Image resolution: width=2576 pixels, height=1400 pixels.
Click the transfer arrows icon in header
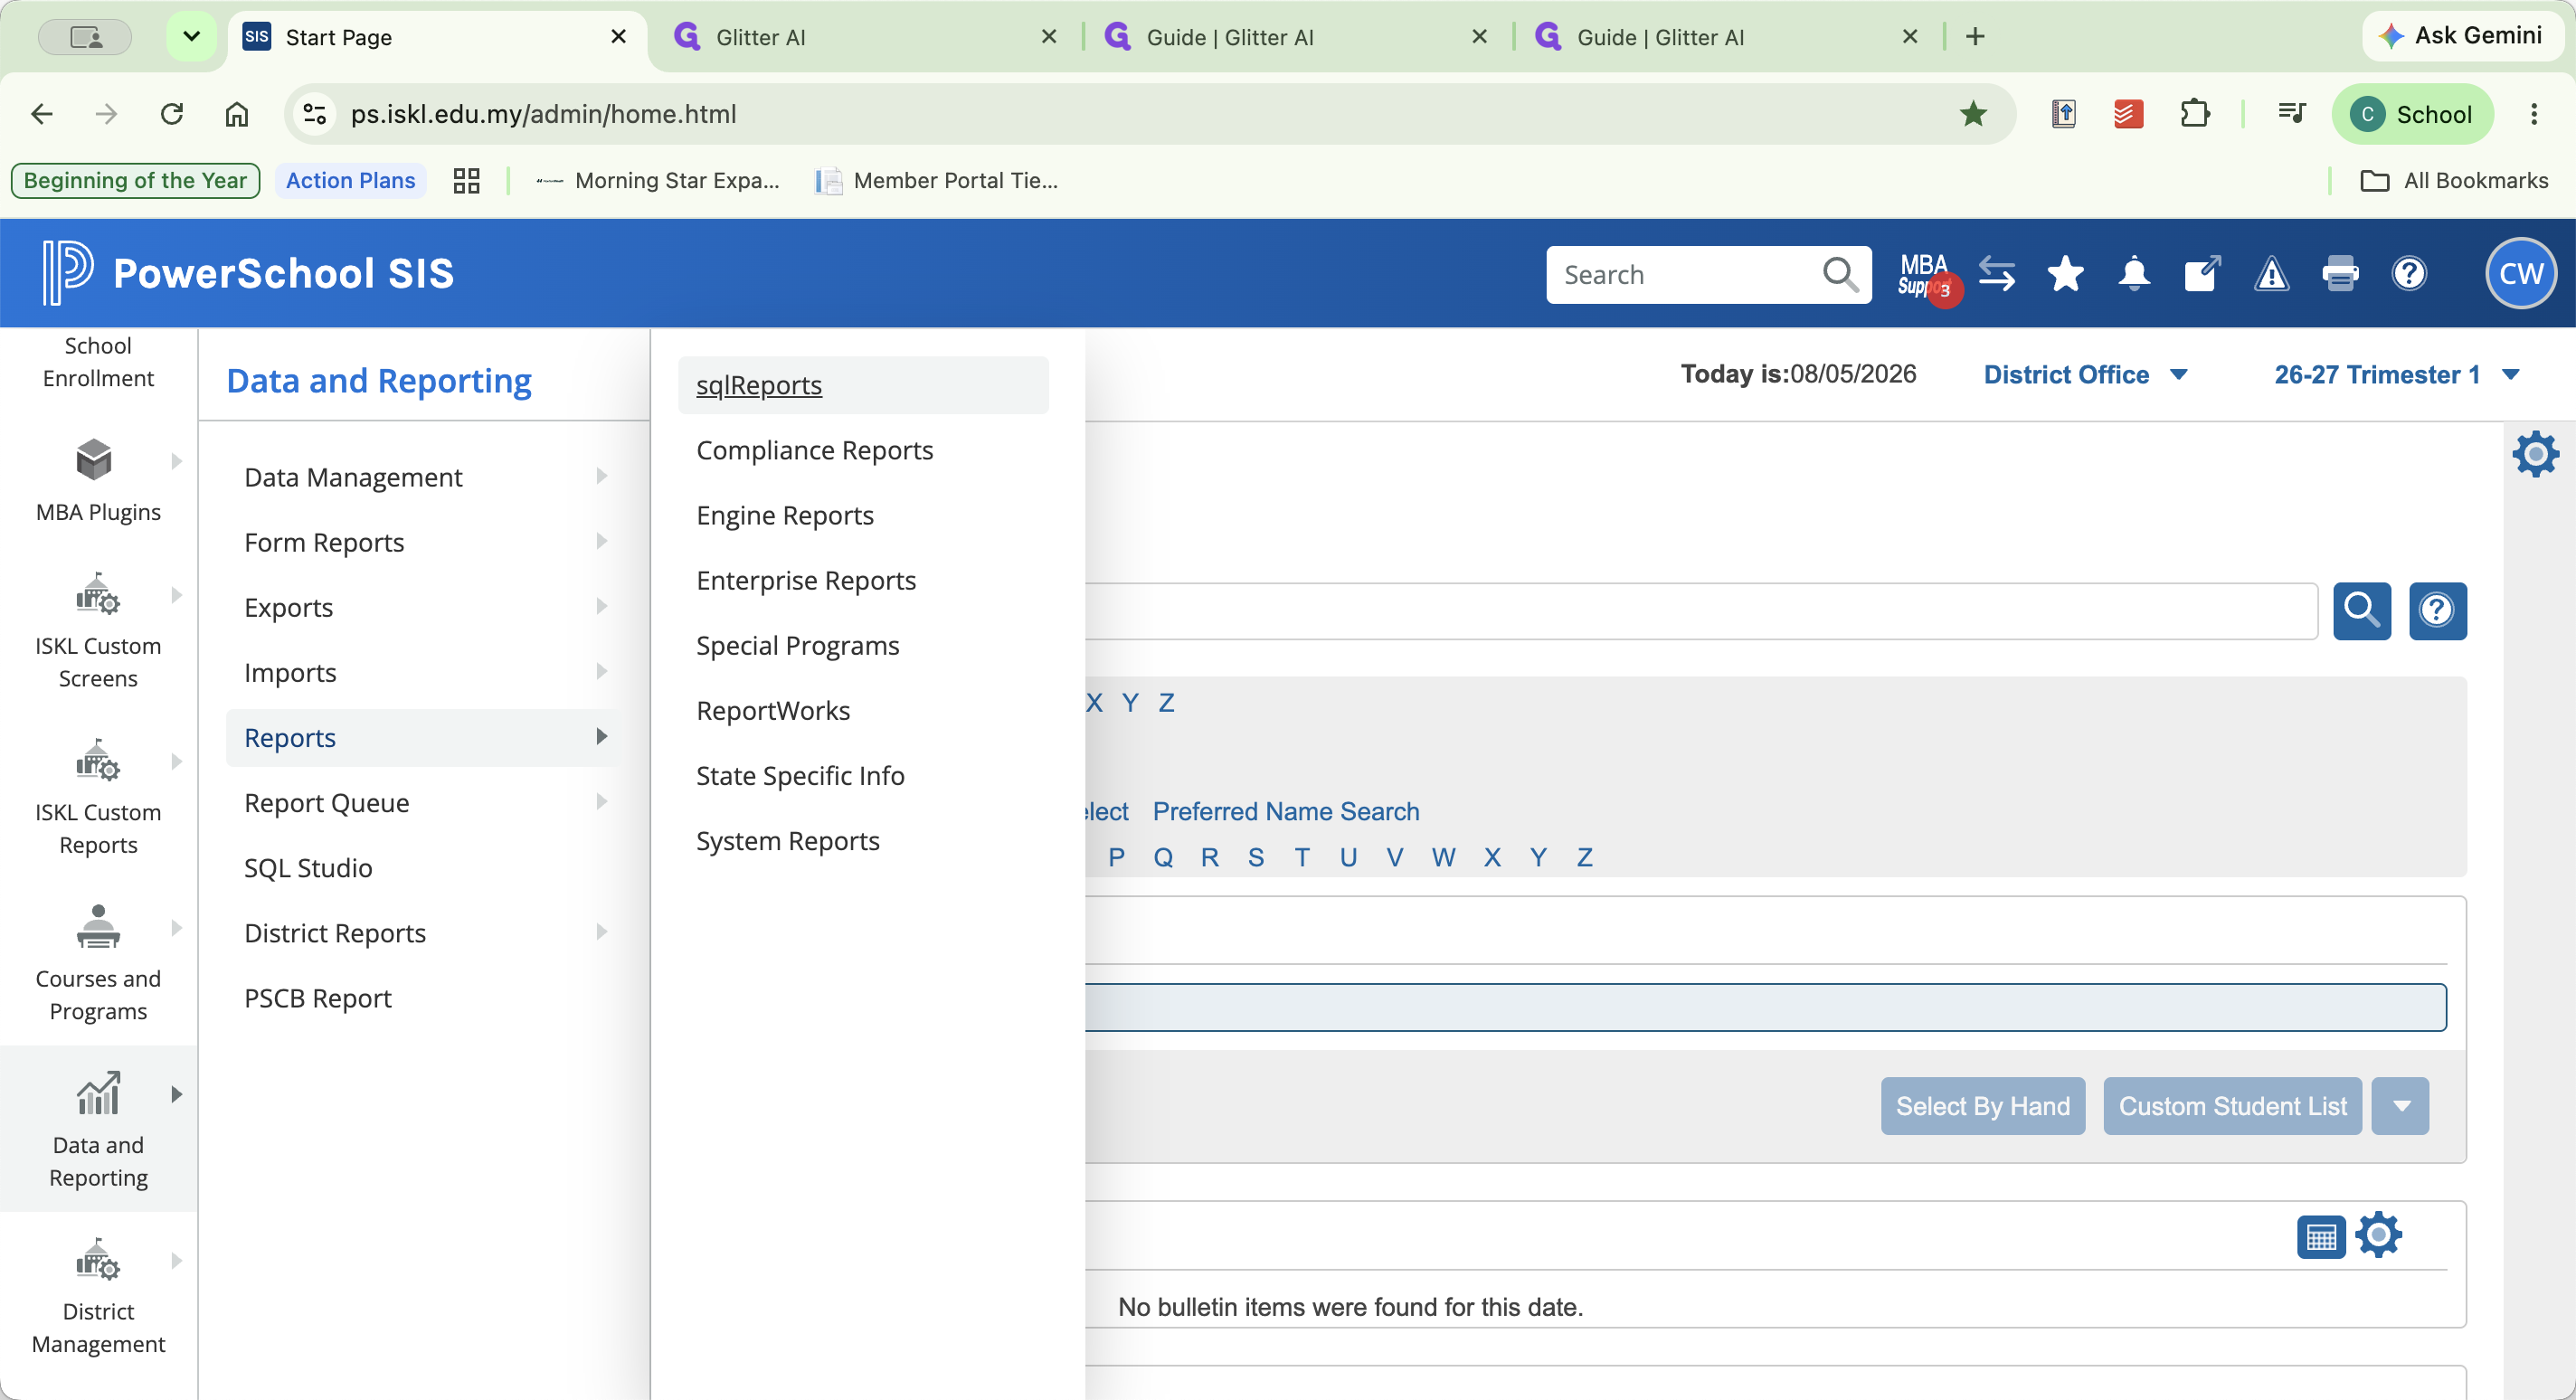pyautogui.click(x=1997, y=274)
